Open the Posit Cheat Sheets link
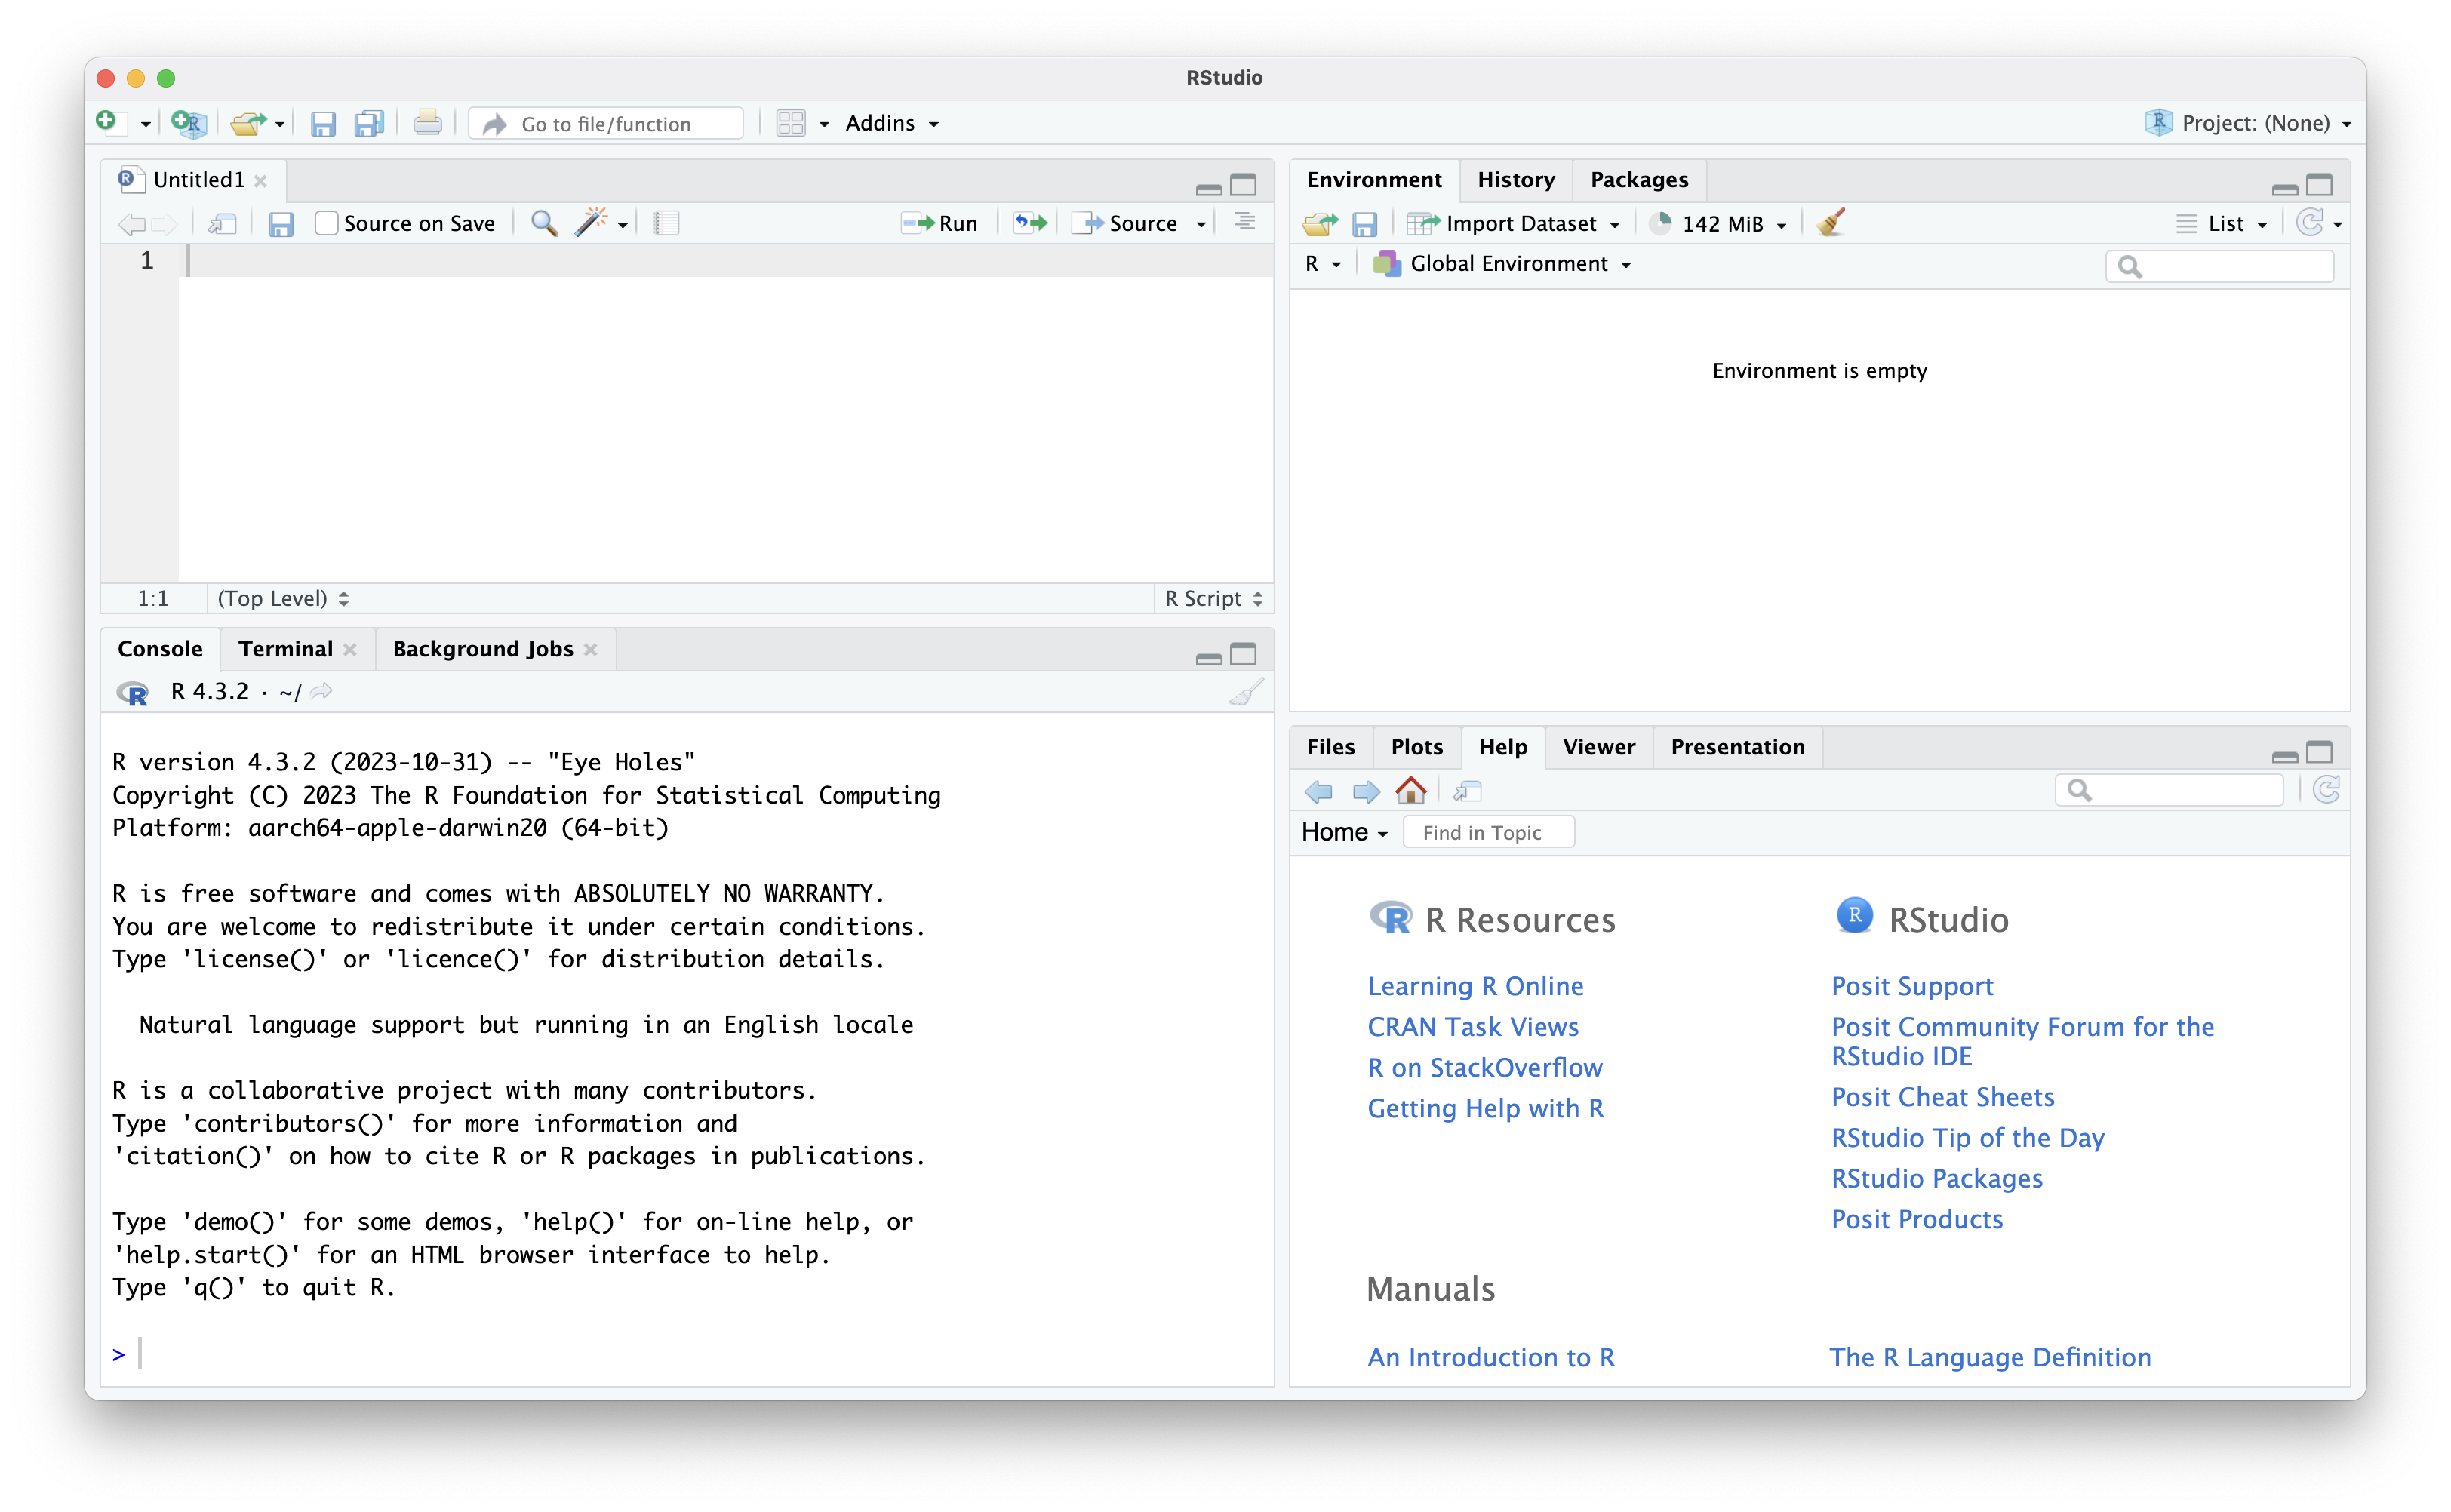 1942,1097
